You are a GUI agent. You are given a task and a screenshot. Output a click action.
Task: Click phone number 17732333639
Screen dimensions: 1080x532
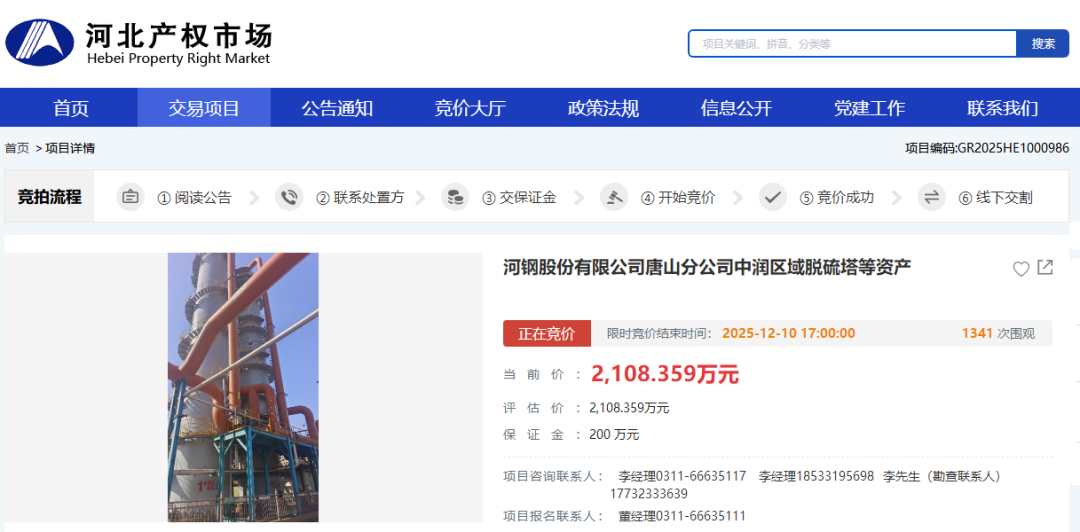[648, 494]
